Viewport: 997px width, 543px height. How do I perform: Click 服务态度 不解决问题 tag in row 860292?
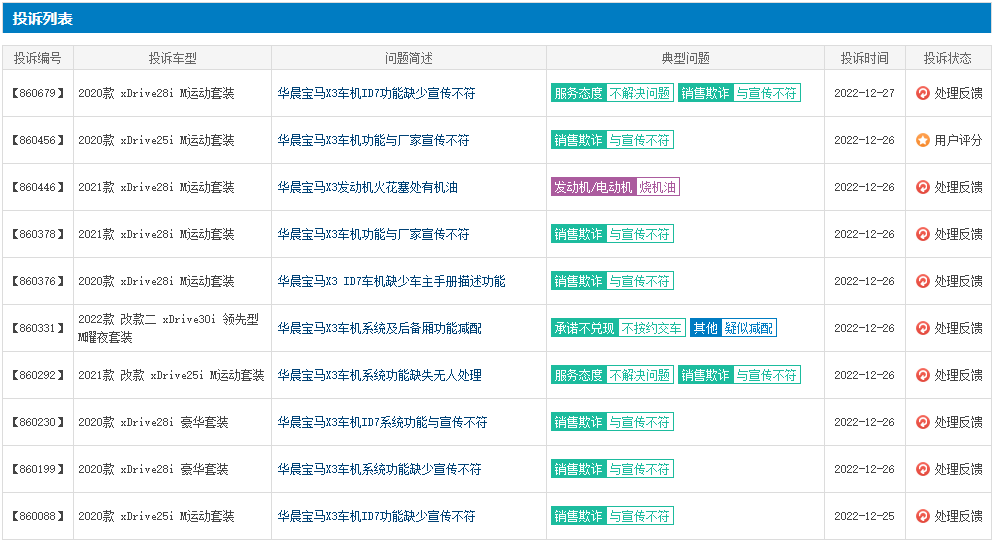click(x=612, y=376)
